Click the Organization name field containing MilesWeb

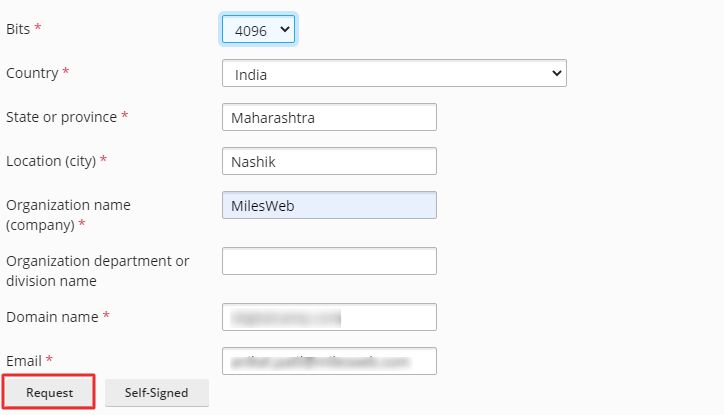point(329,205)
